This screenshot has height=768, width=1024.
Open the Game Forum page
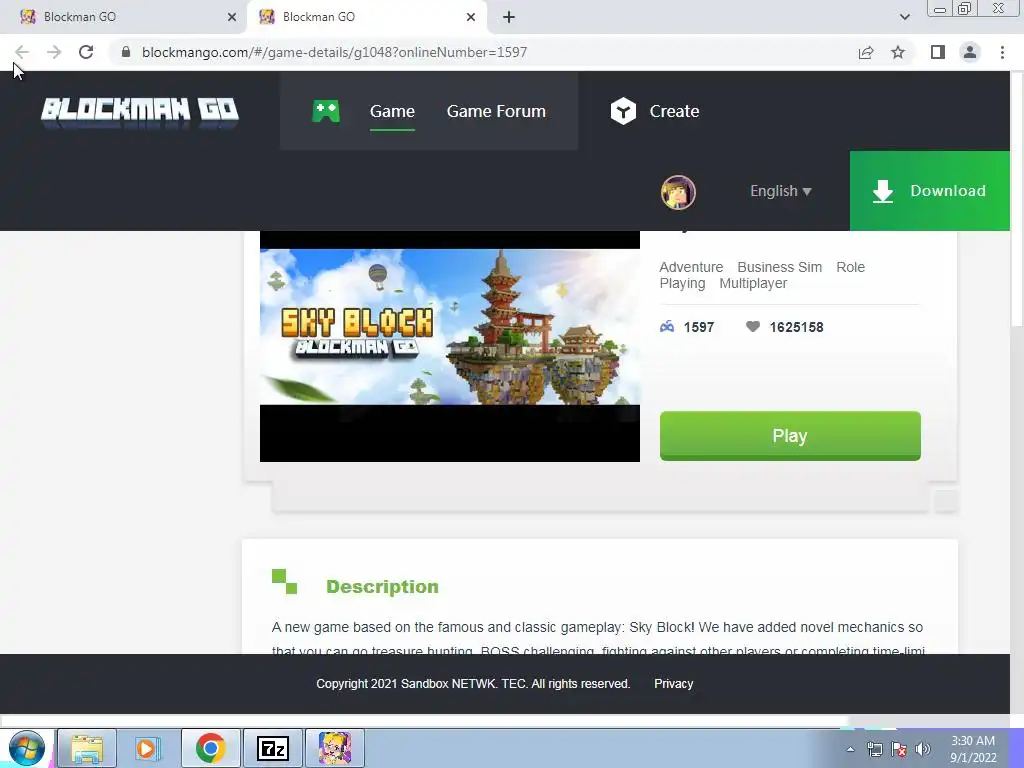(x=496, y=111)
